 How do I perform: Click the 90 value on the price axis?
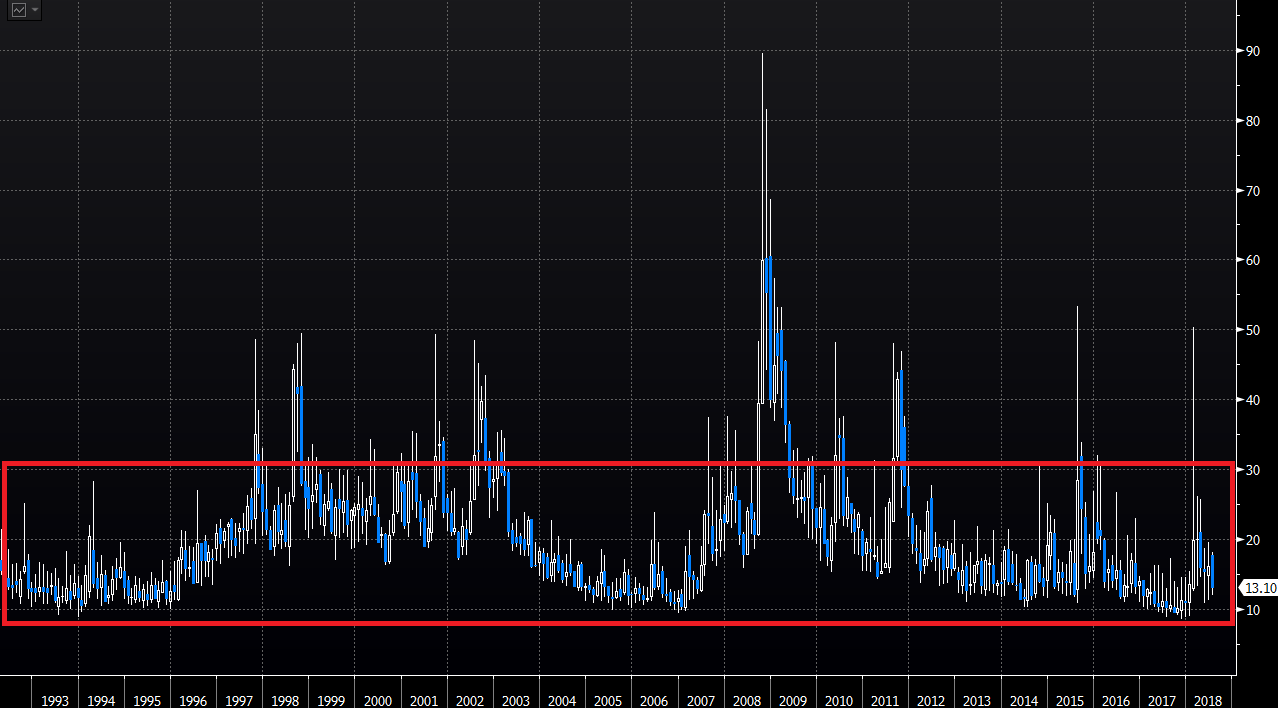tap(1253, 50)
